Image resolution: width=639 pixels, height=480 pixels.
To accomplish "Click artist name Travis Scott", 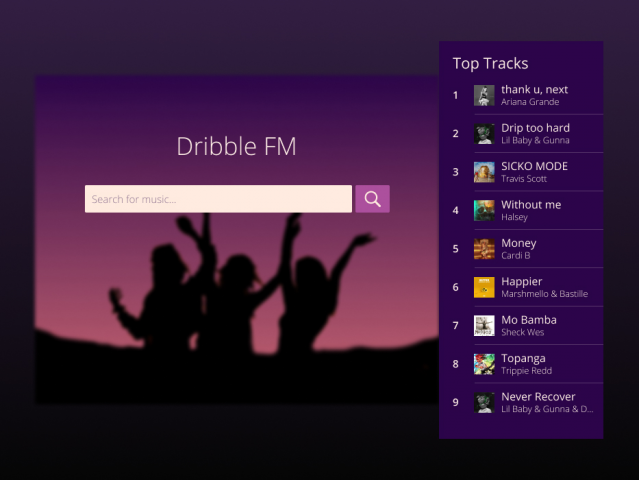I will (x=524, y=178).
